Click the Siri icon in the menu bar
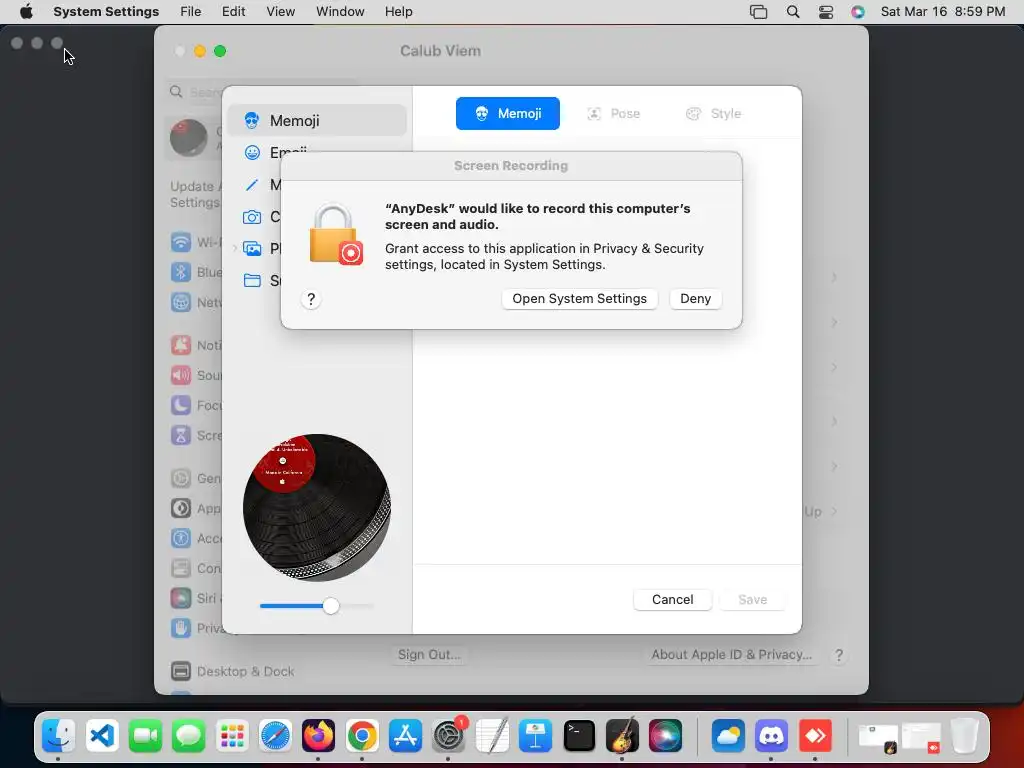Screen dimensions: 1024x768 [x=857, y=12]
